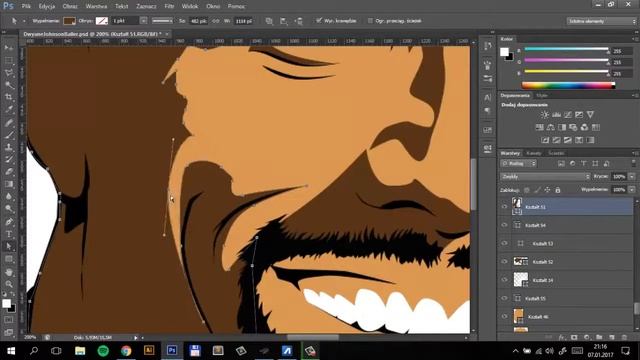Select the Pen tool

tap(9, 222)
